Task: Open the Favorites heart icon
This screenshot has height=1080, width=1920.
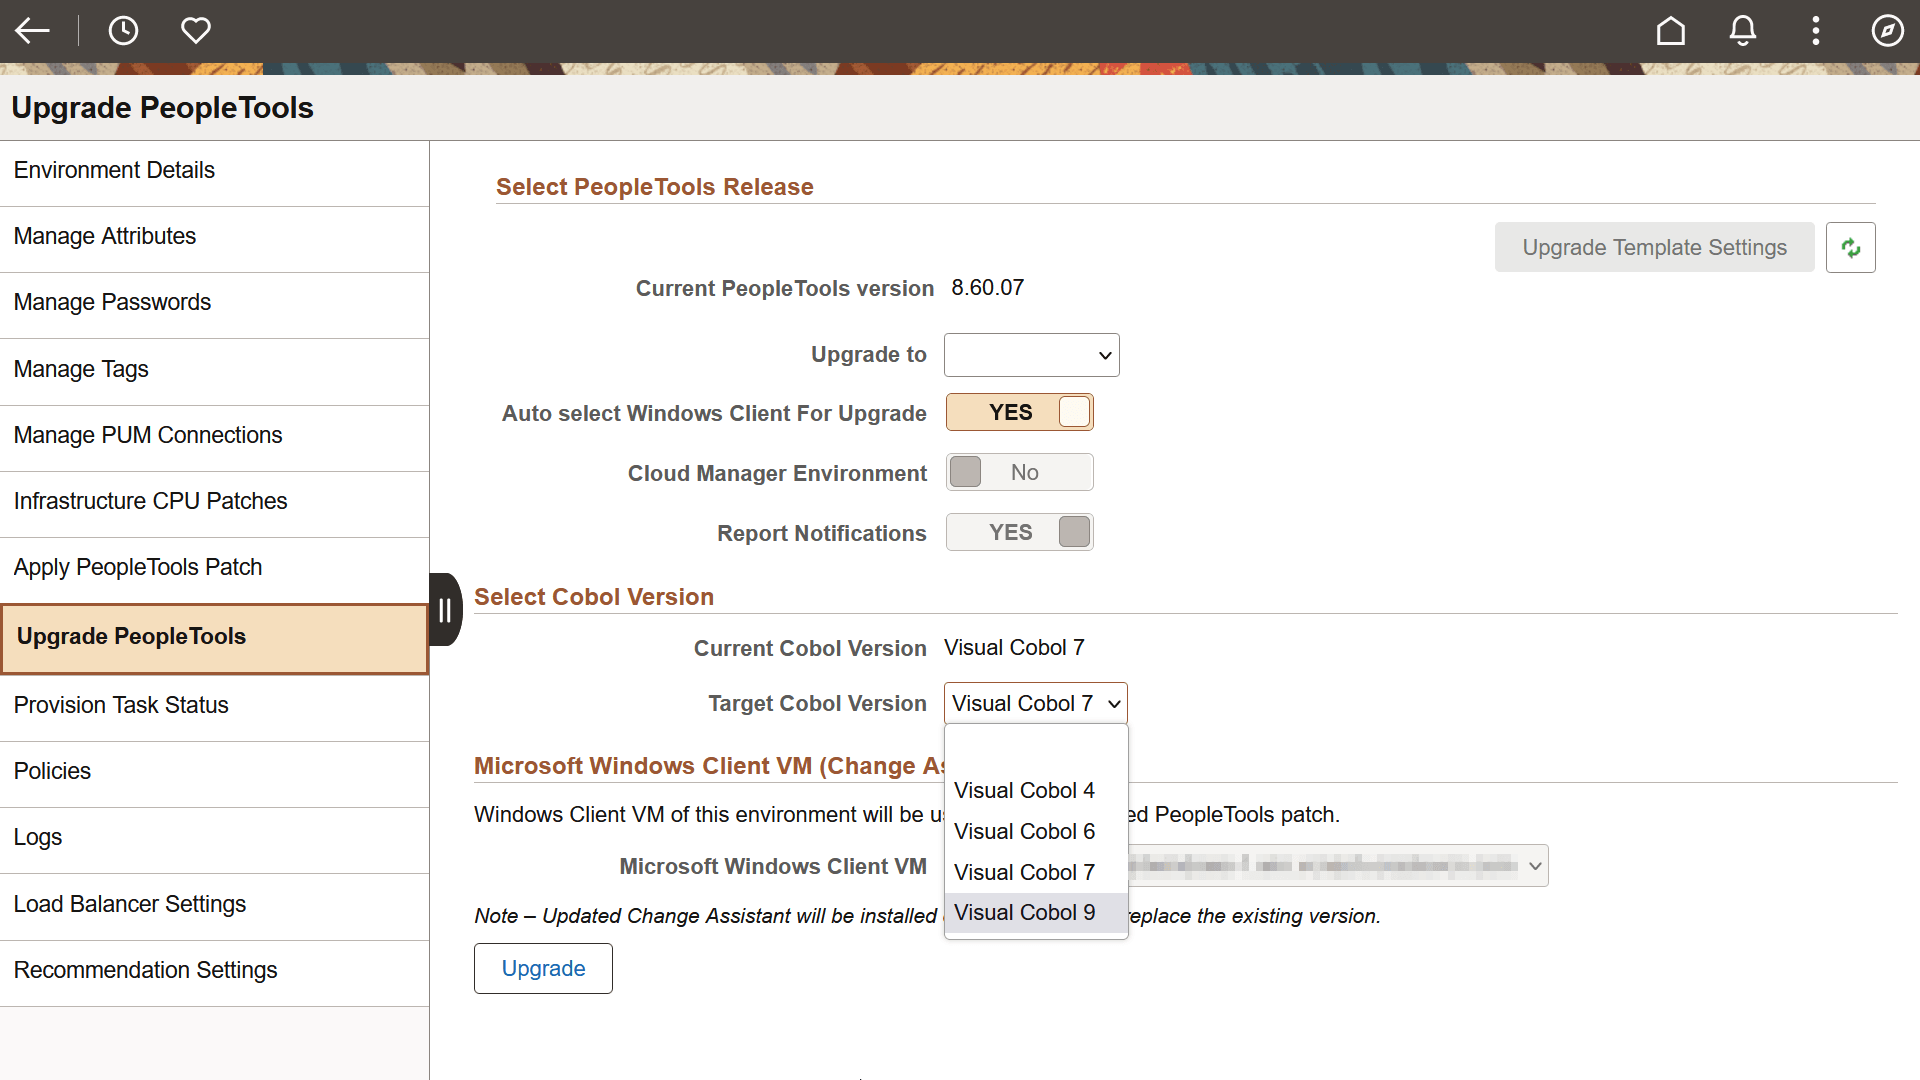Action: pos(195,30)
